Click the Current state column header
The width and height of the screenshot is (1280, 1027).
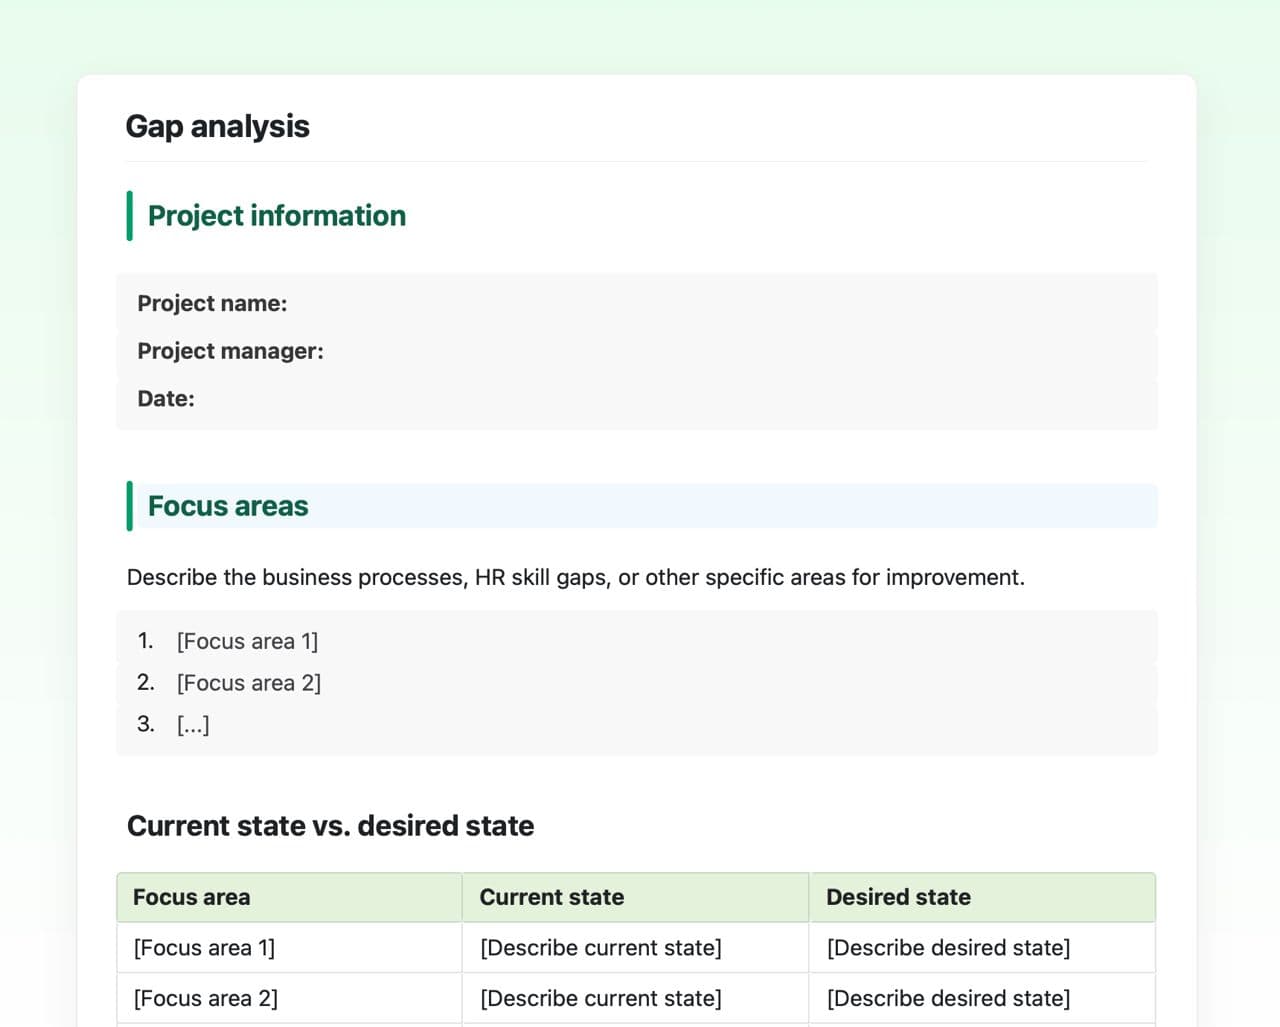551,897
